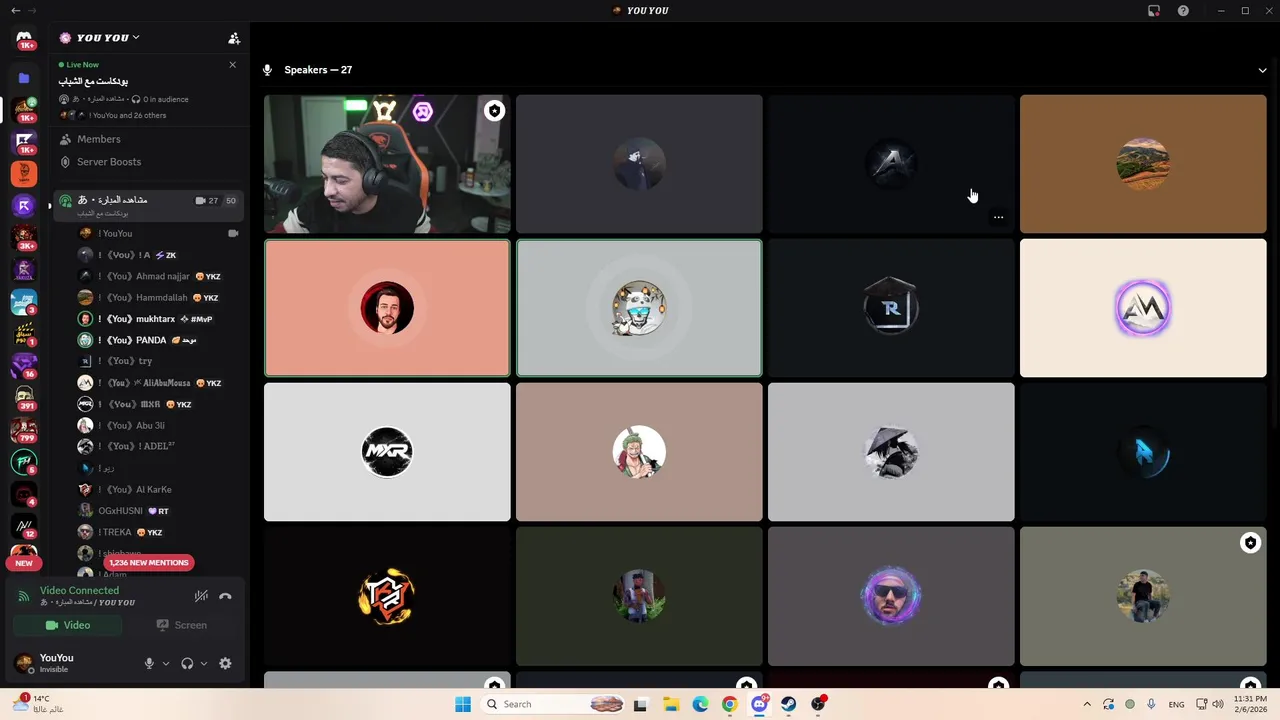Open Discord direct messages home icon

[24, 38]
